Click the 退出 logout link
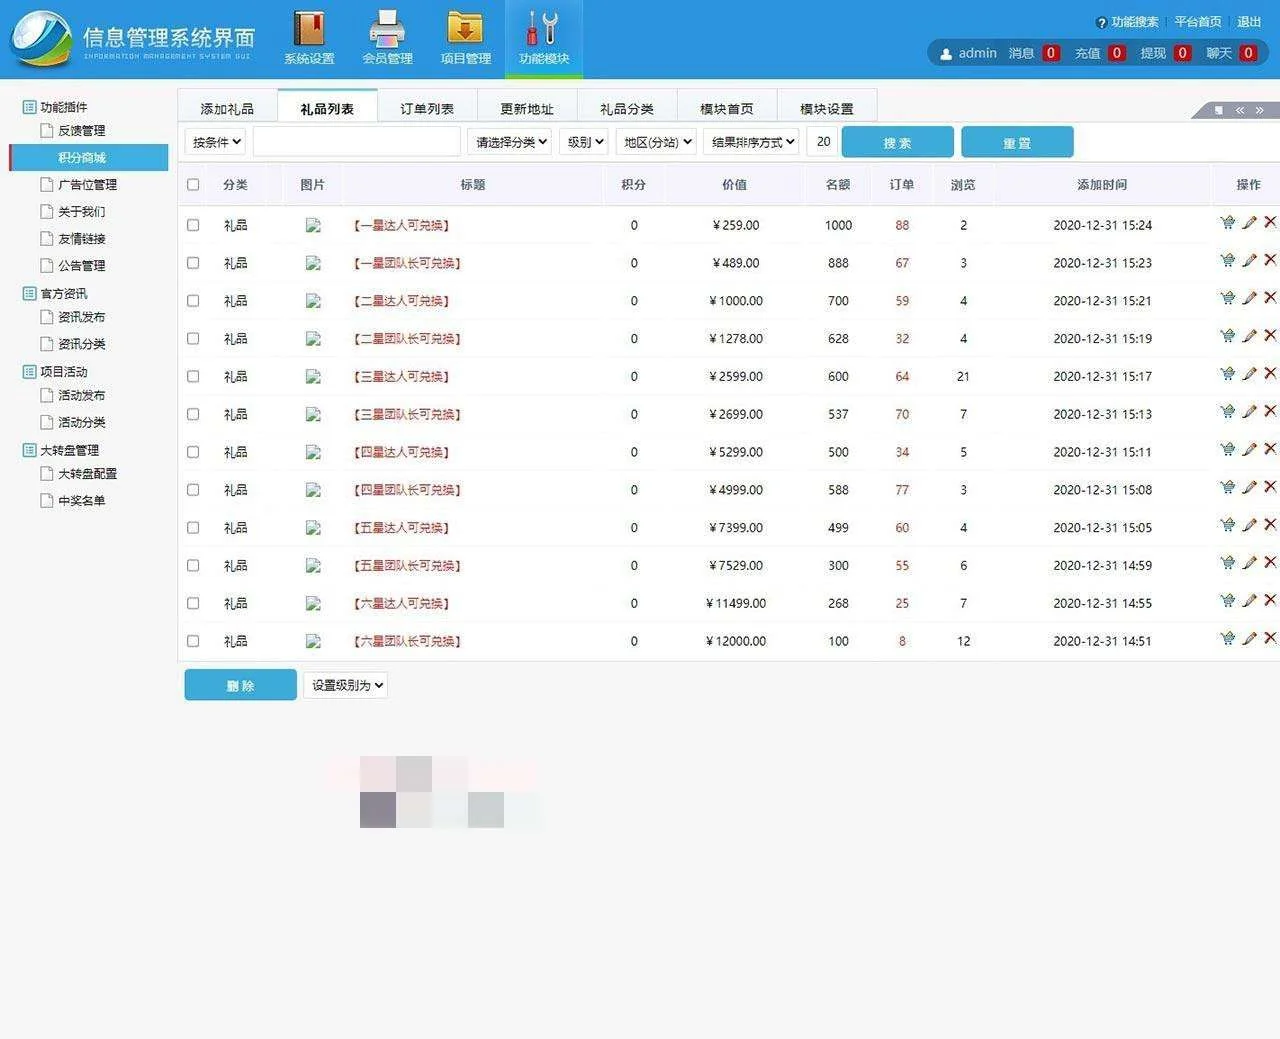 pos(1249,22)
